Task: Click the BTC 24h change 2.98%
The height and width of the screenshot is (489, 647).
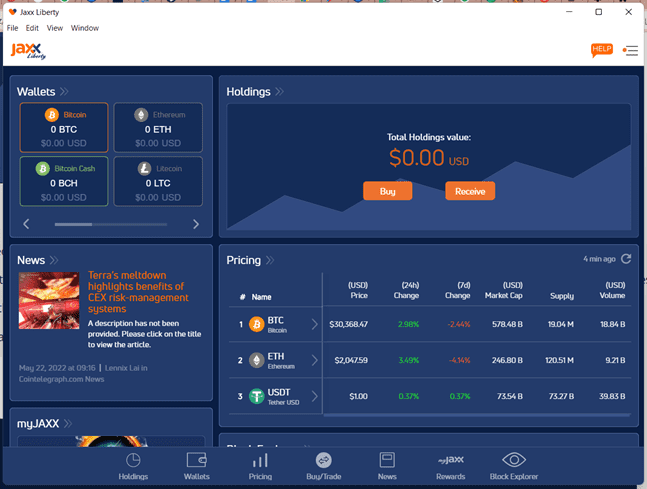Action: pos(409,324)
